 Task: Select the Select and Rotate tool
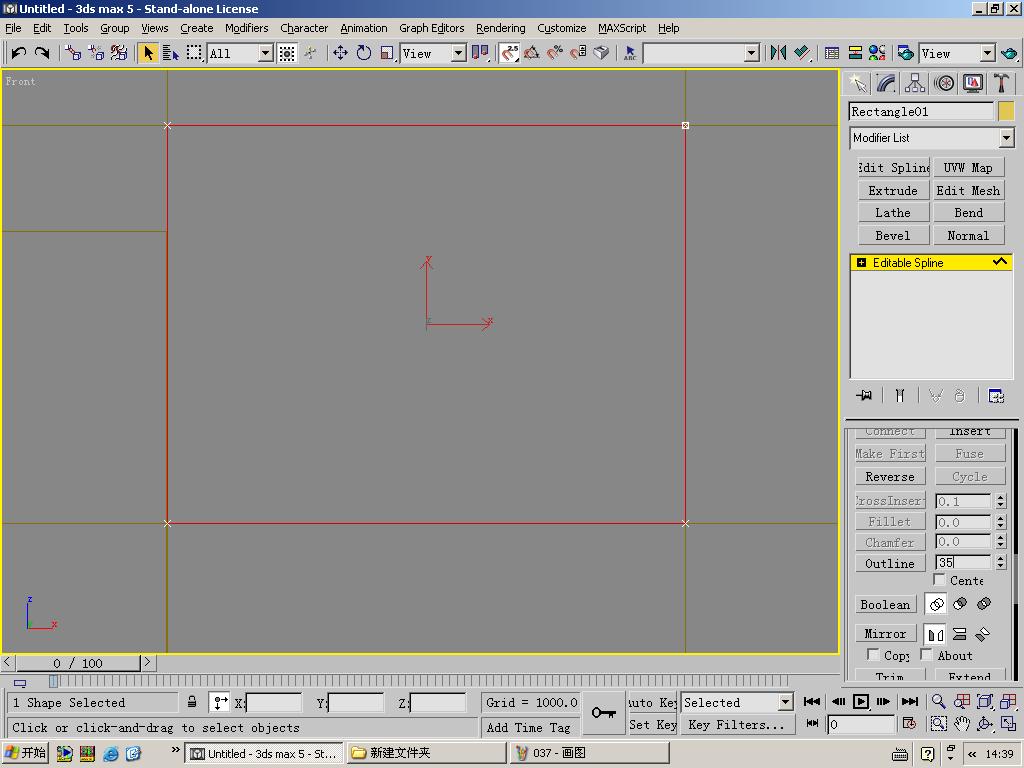pyautogui.click(x=364, y=53)
